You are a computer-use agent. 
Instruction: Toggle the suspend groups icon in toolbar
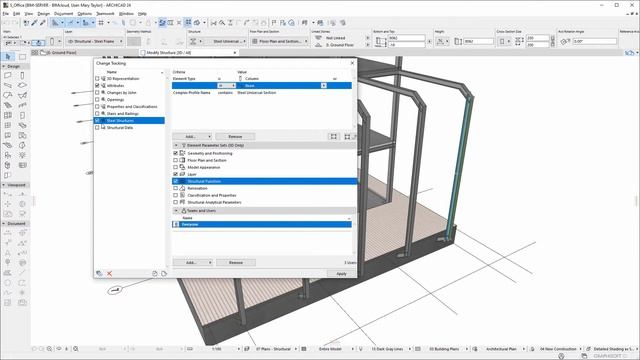[188, 23]
